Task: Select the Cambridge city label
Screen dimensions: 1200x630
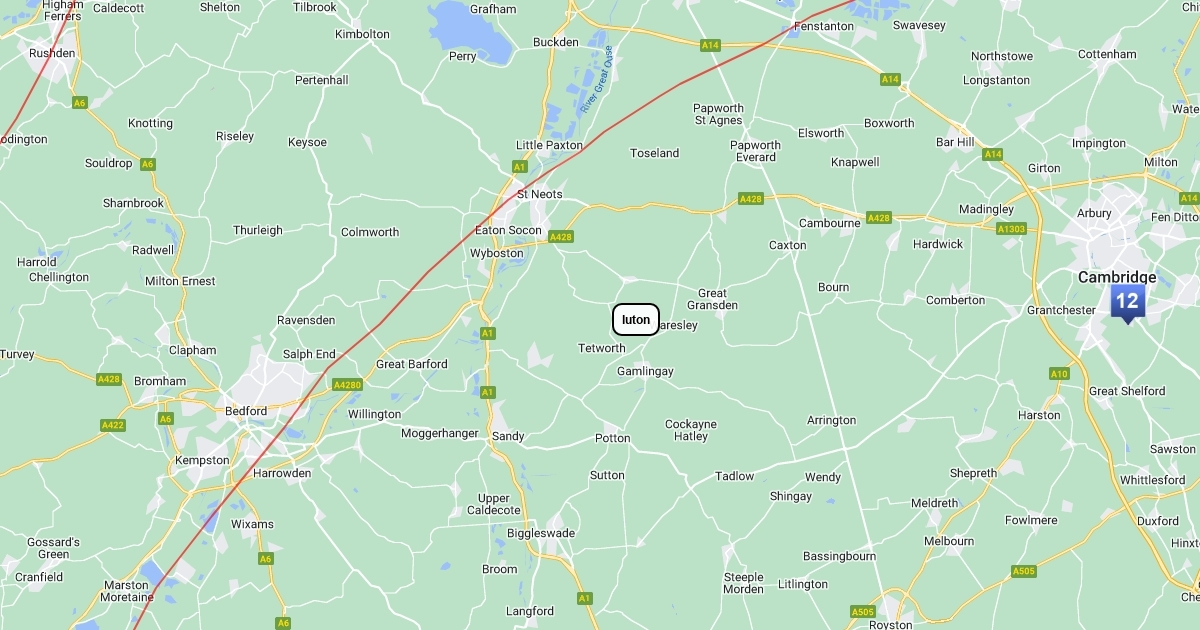Action: point(1117,277)
